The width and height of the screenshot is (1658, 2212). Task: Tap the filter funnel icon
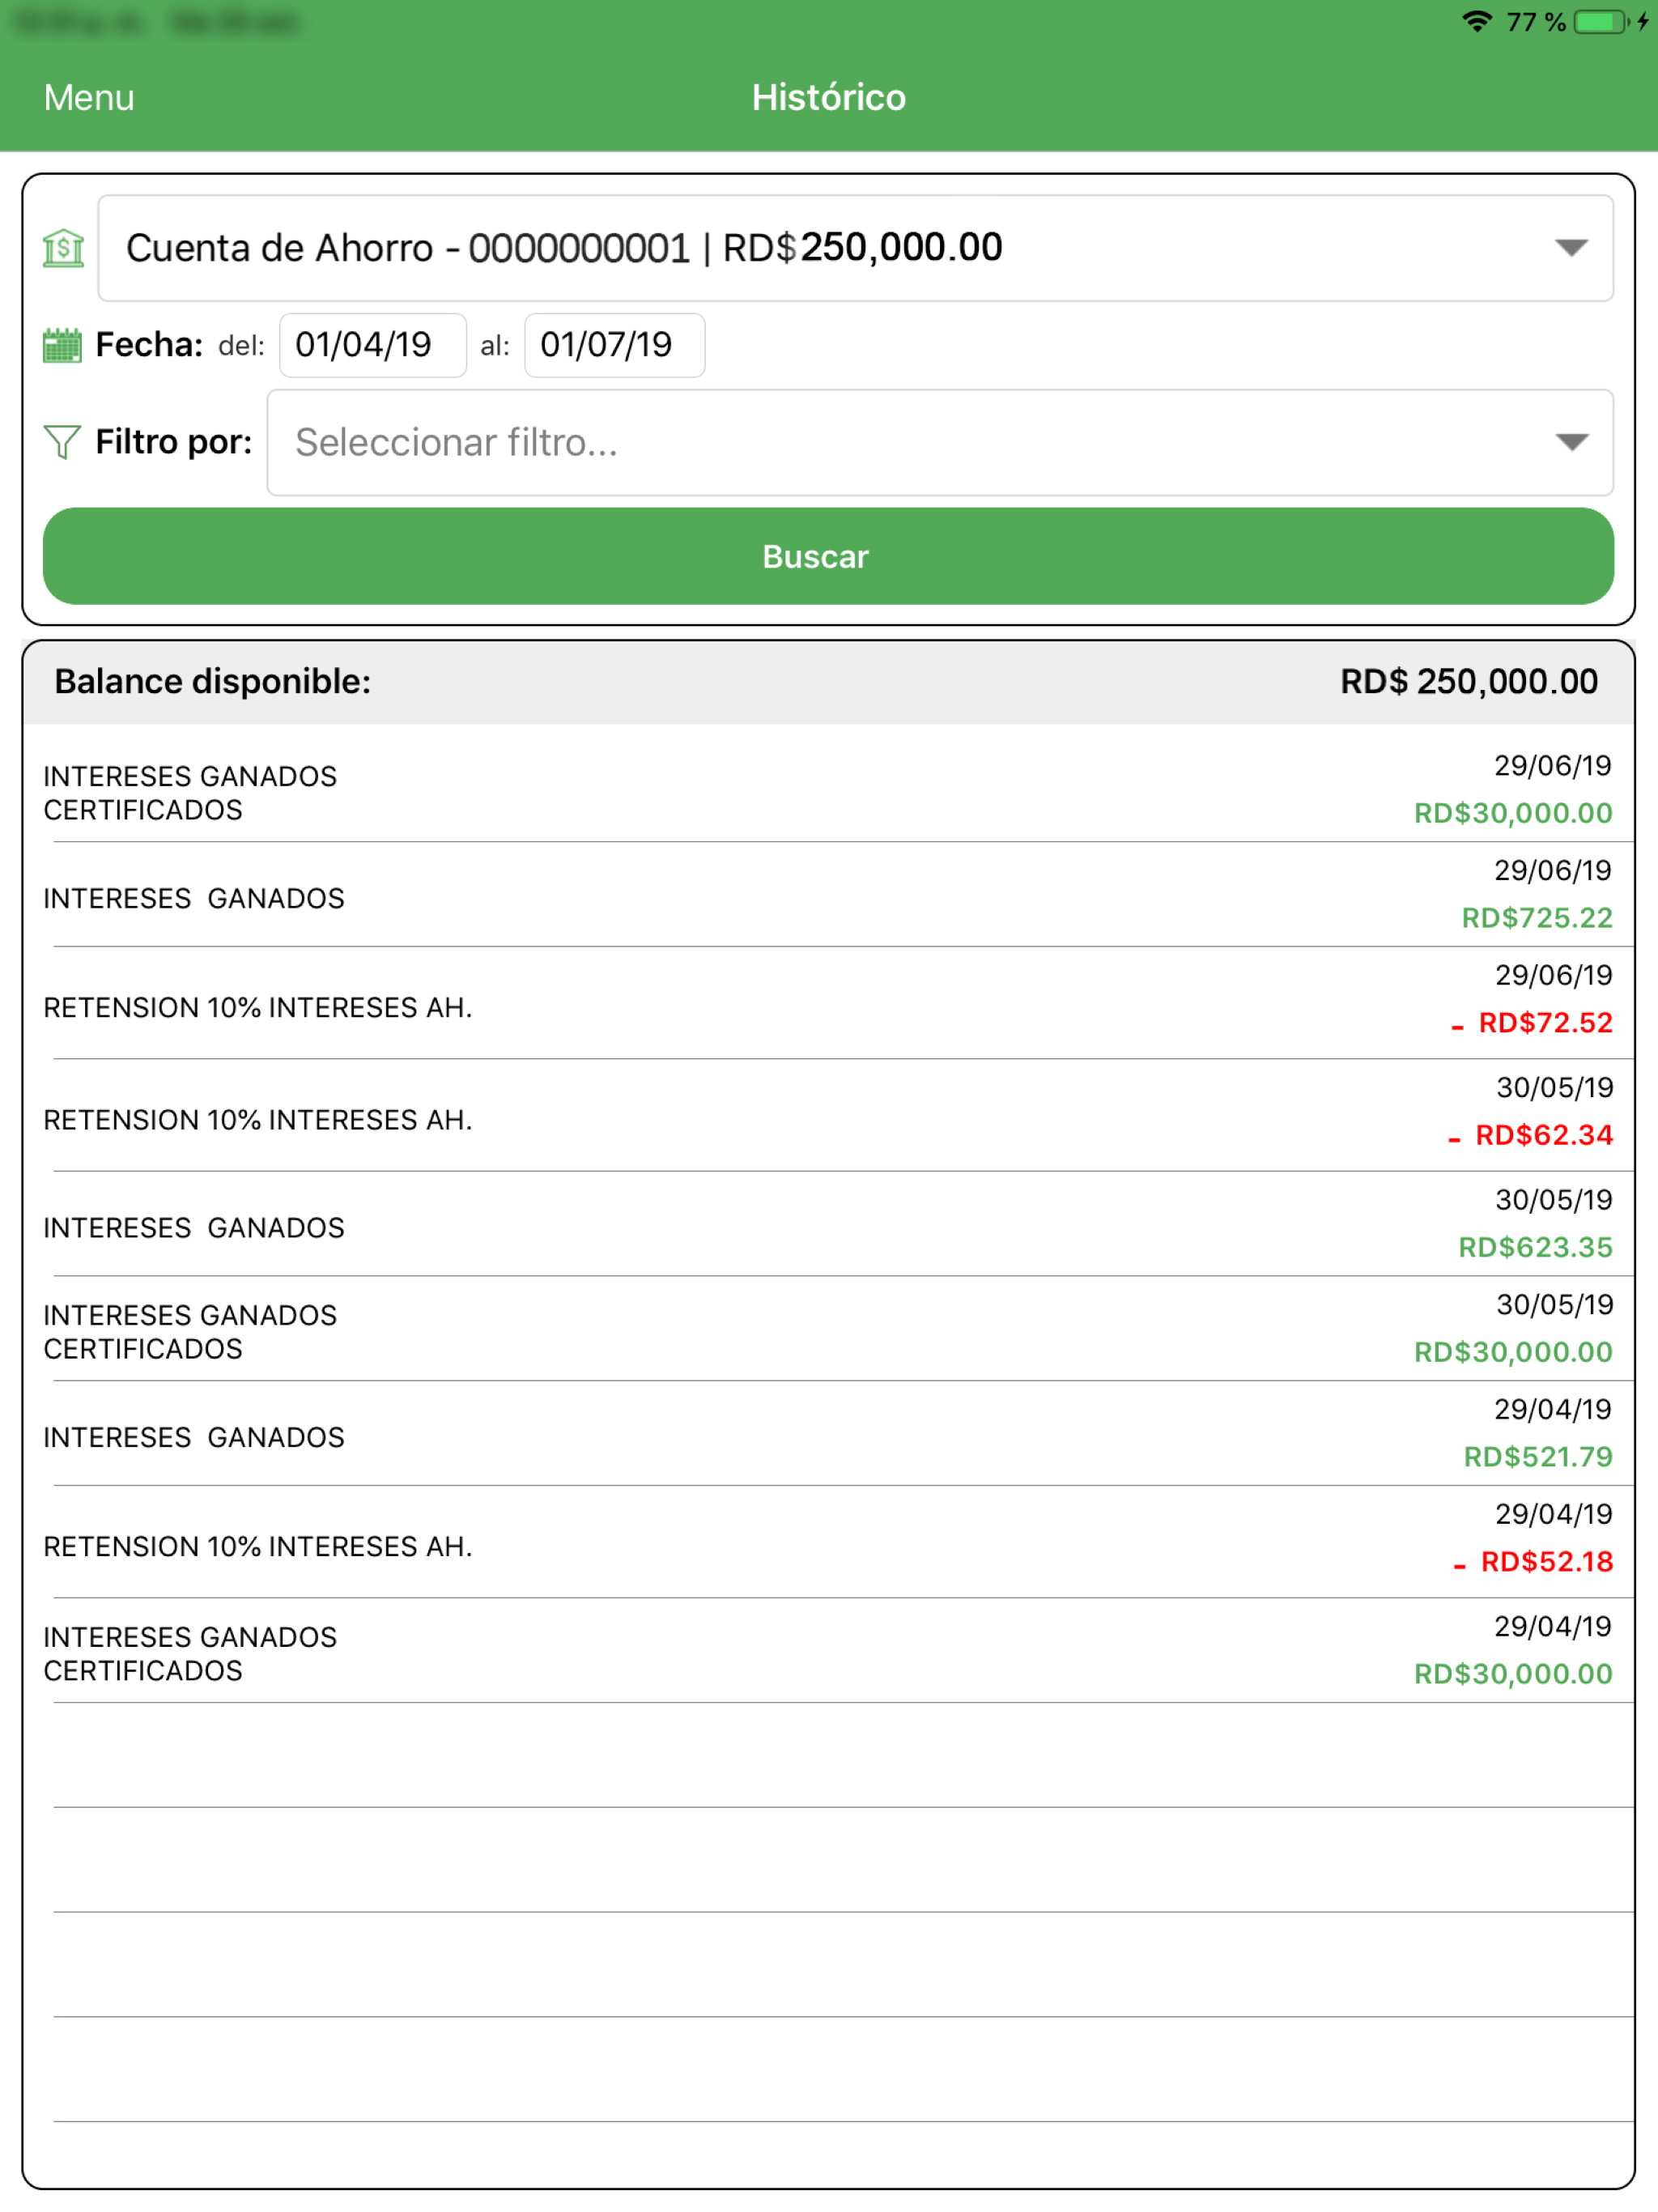point(62,441)
